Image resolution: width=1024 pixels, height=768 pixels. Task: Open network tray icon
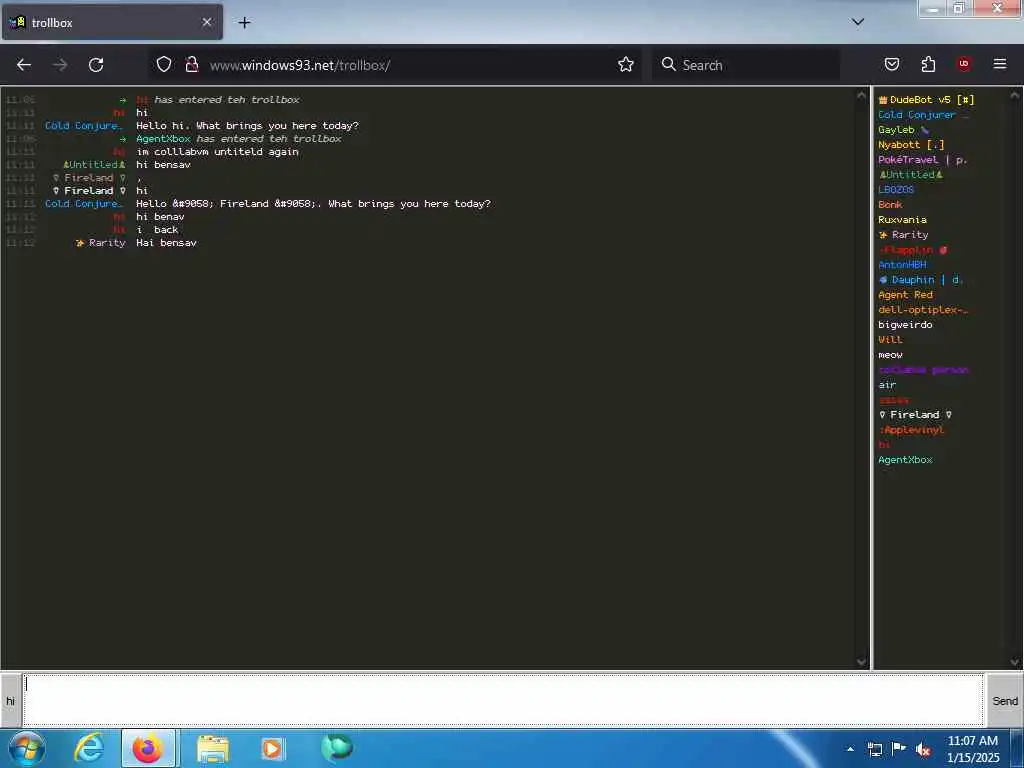[874, 750]
